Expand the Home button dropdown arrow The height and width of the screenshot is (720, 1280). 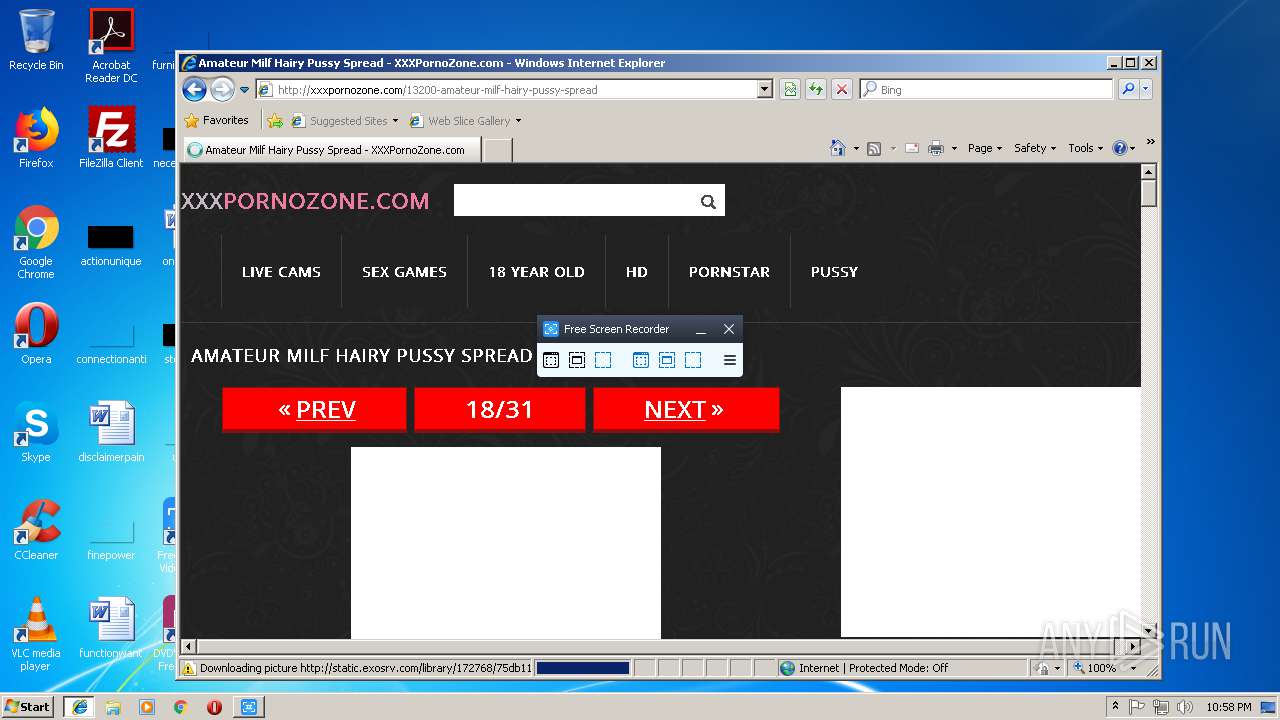click(x=856, y=148)
